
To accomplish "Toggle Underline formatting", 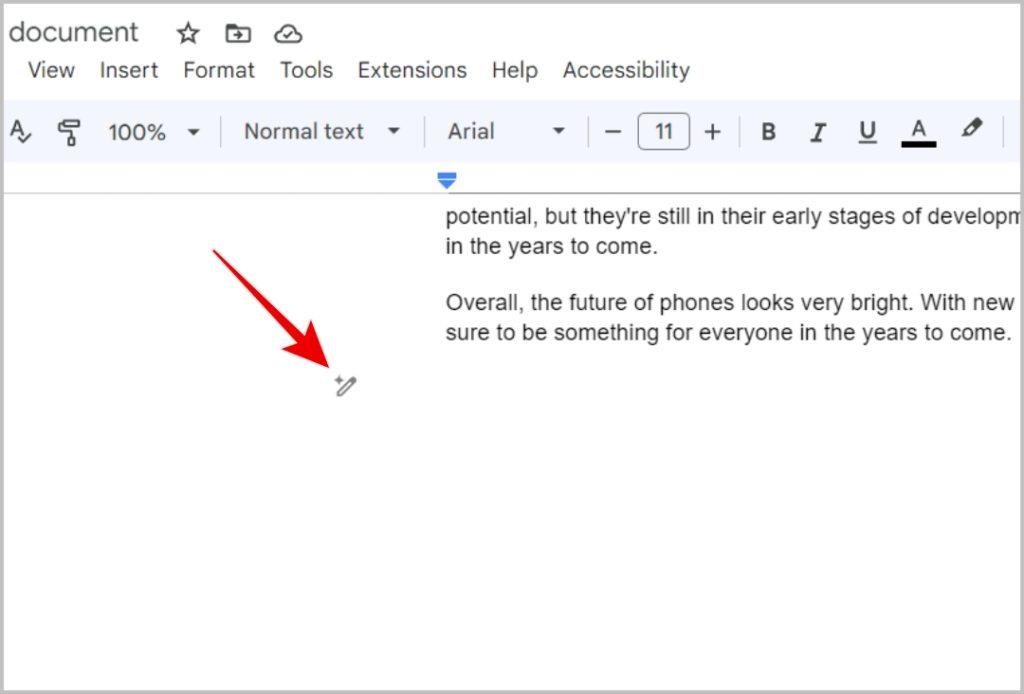I will (867, 133).
